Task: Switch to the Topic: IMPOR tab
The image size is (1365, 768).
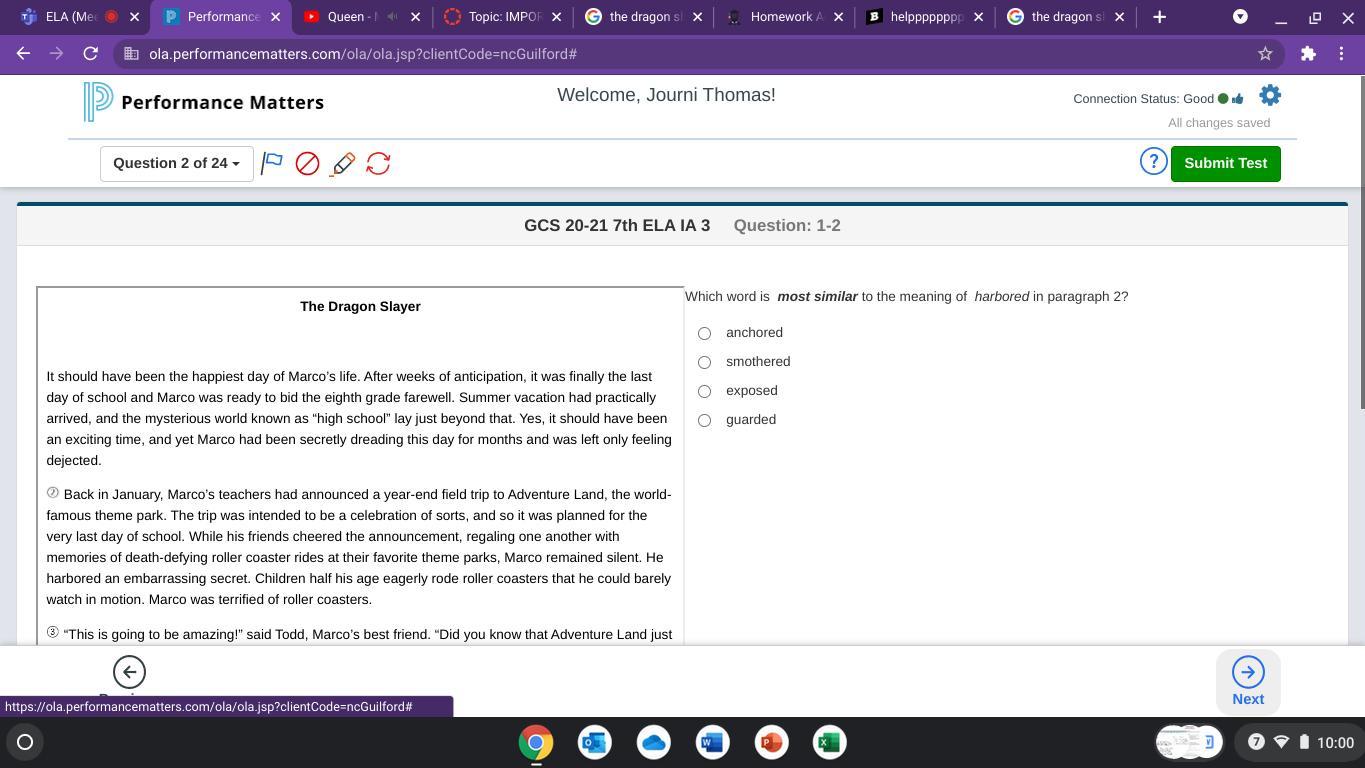Action: 505,17
